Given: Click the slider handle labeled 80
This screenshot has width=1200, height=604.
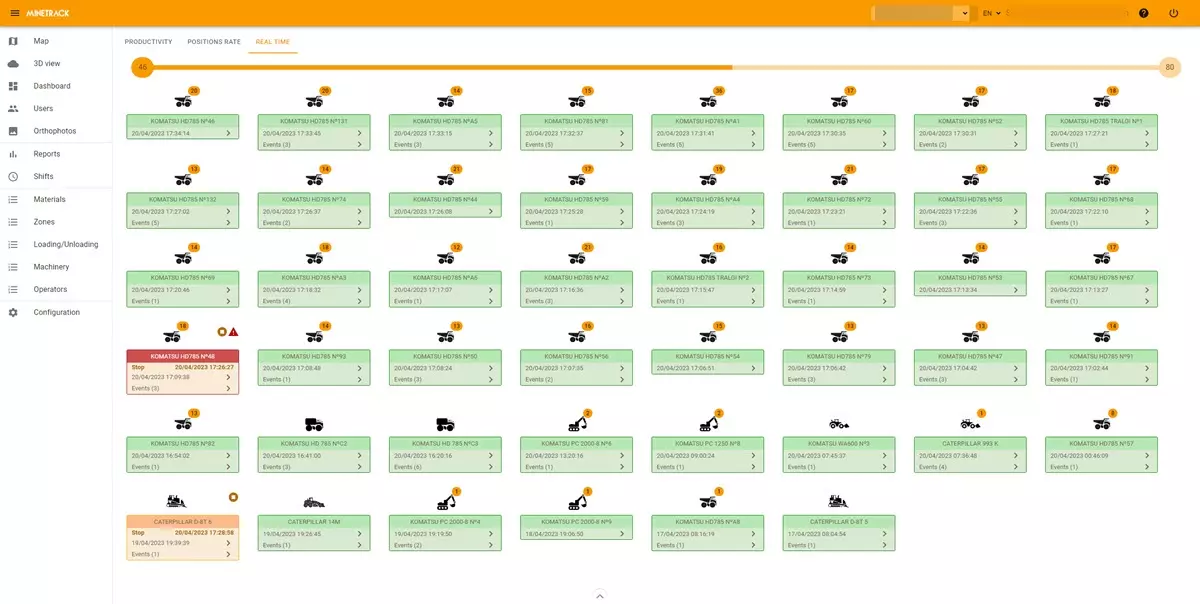Looking at the screenshot, I should (x=1169, y=68).
